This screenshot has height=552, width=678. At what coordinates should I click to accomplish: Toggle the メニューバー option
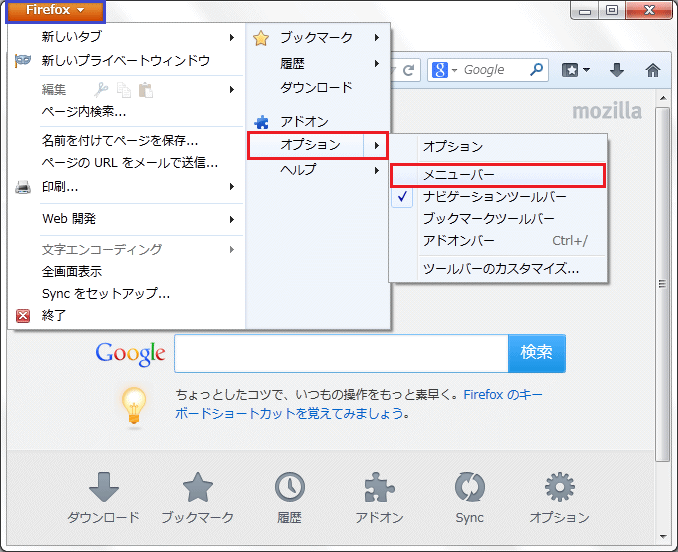(x=498, y=175)
